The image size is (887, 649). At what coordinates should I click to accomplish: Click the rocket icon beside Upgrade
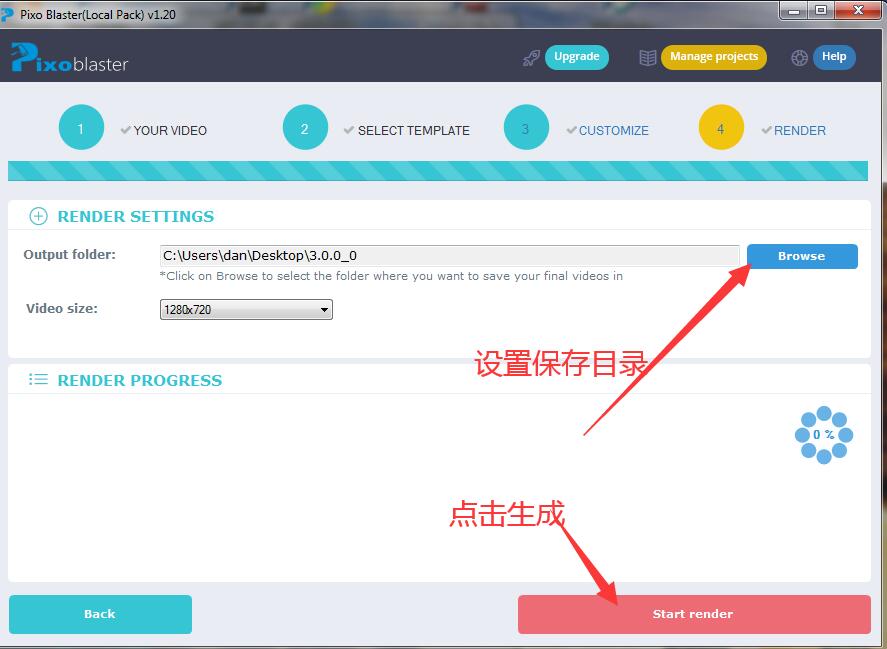click(530, 57)
